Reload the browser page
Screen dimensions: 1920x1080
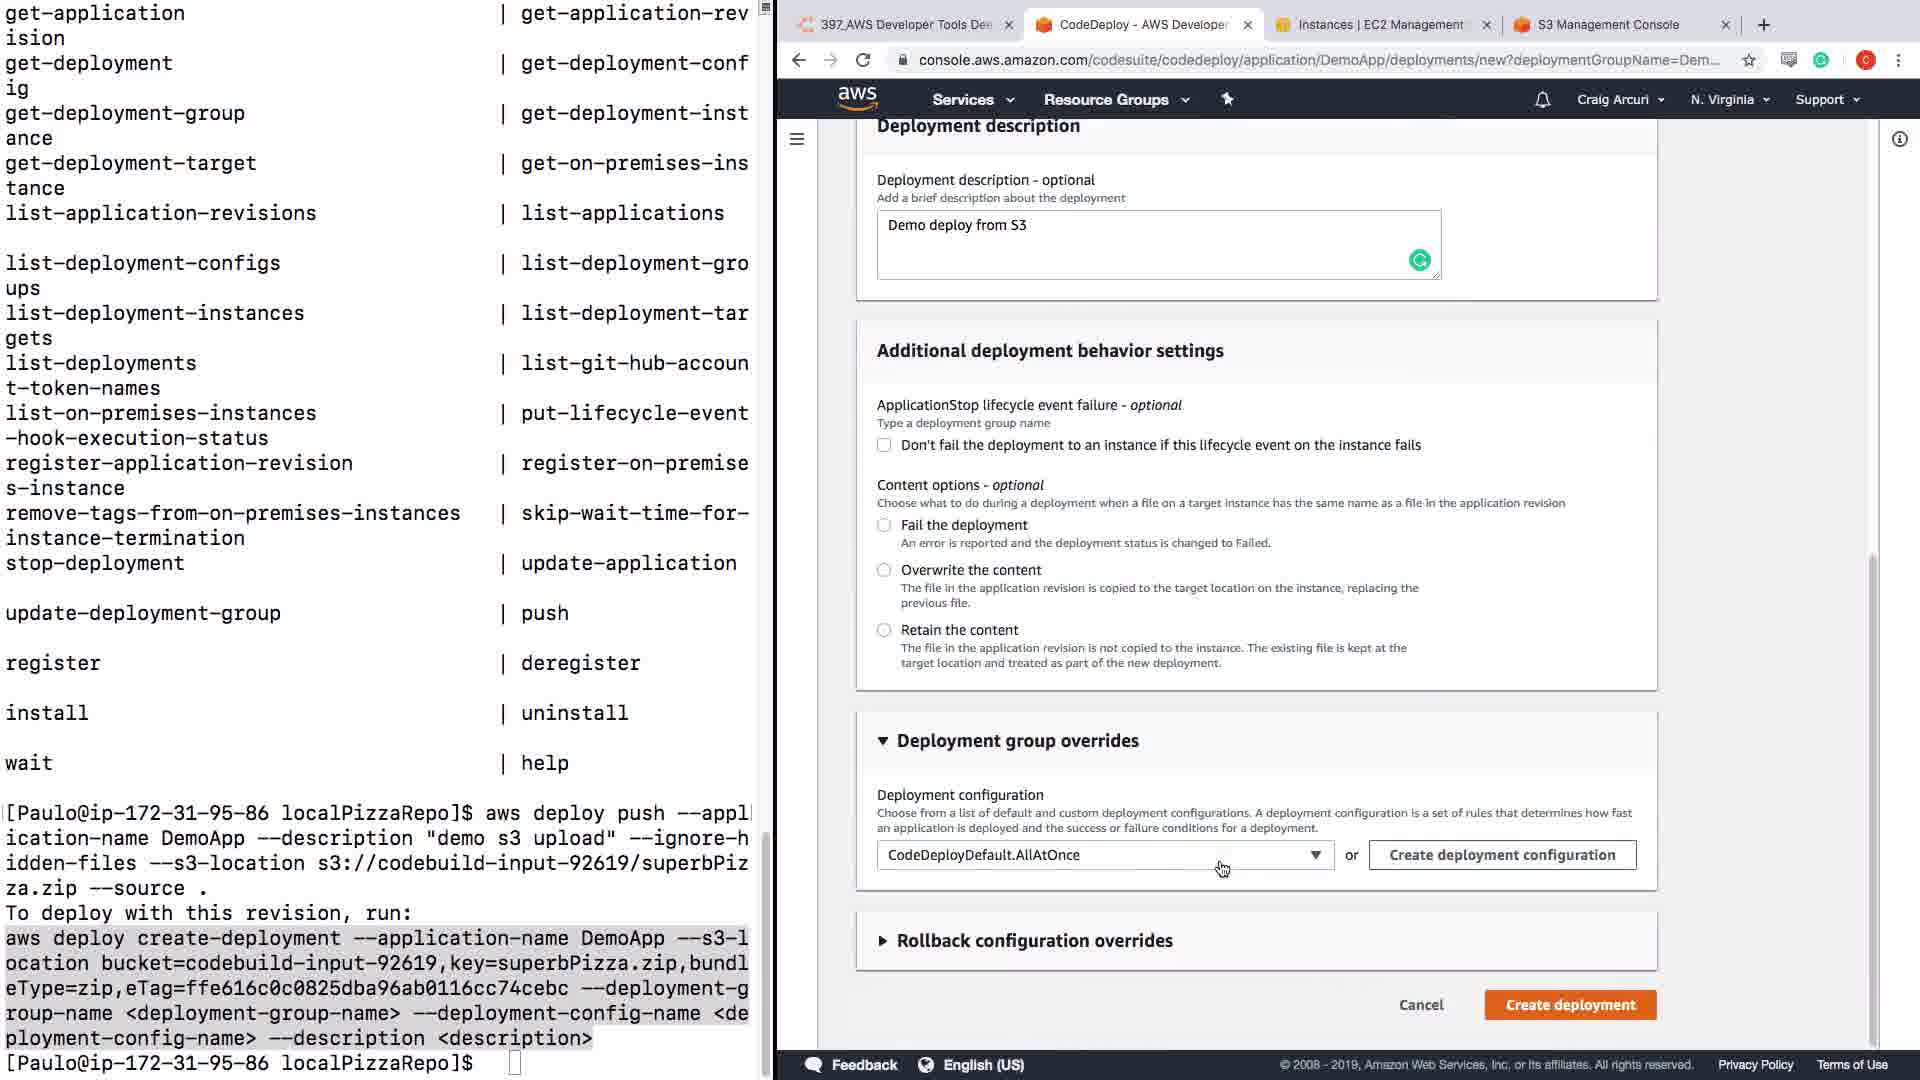coord(863,60)
